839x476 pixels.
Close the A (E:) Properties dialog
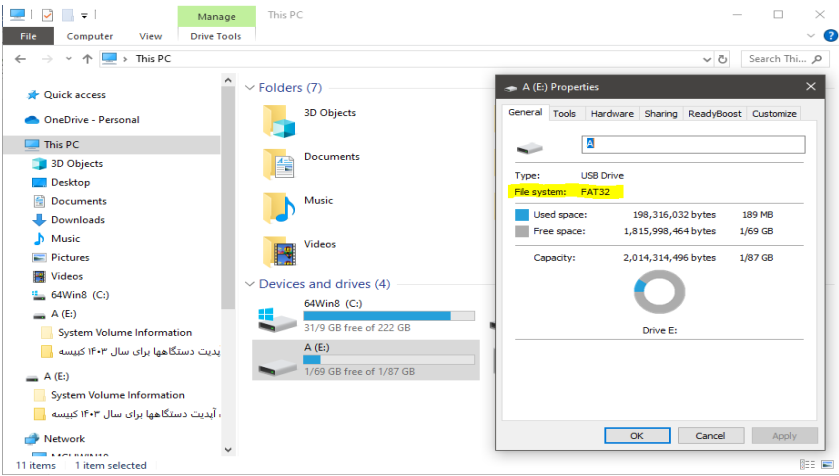pos(811,87)
